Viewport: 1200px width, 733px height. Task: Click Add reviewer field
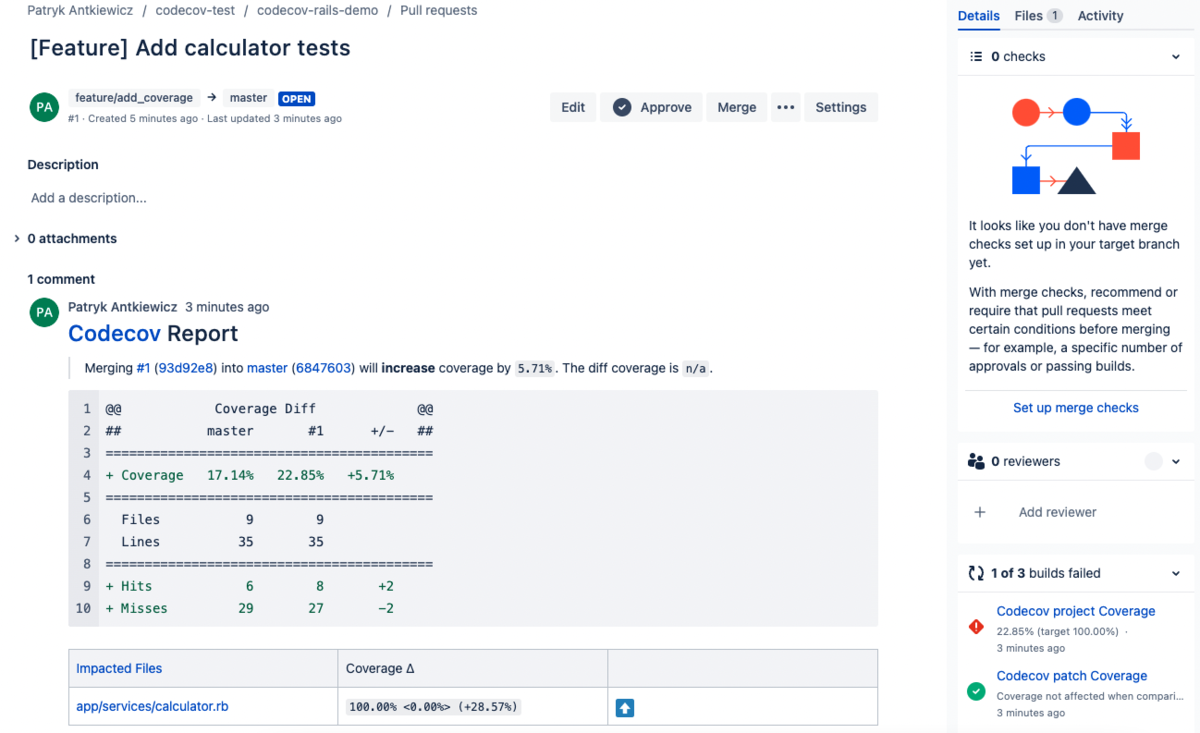[x=1058, y=512]
